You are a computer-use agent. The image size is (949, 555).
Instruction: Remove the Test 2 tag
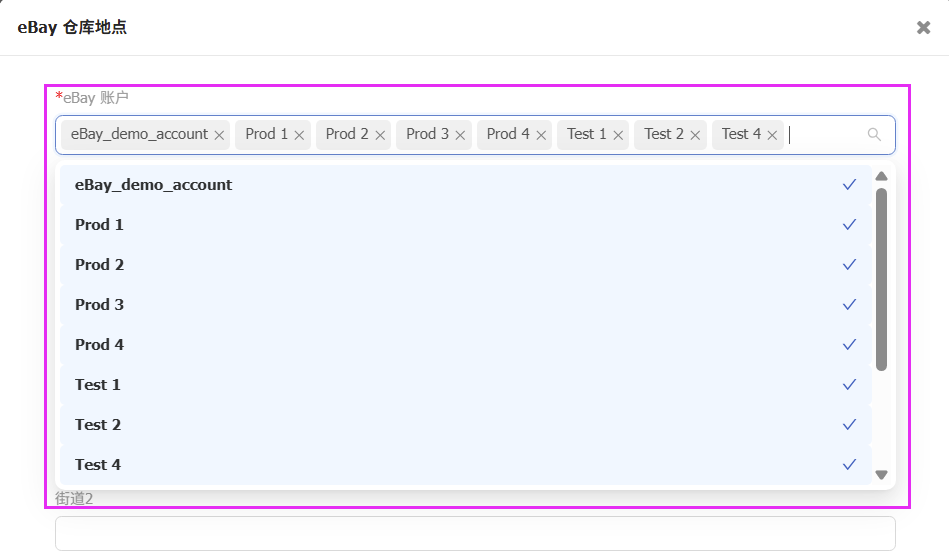pyautogui.click(x=695, y=135)
